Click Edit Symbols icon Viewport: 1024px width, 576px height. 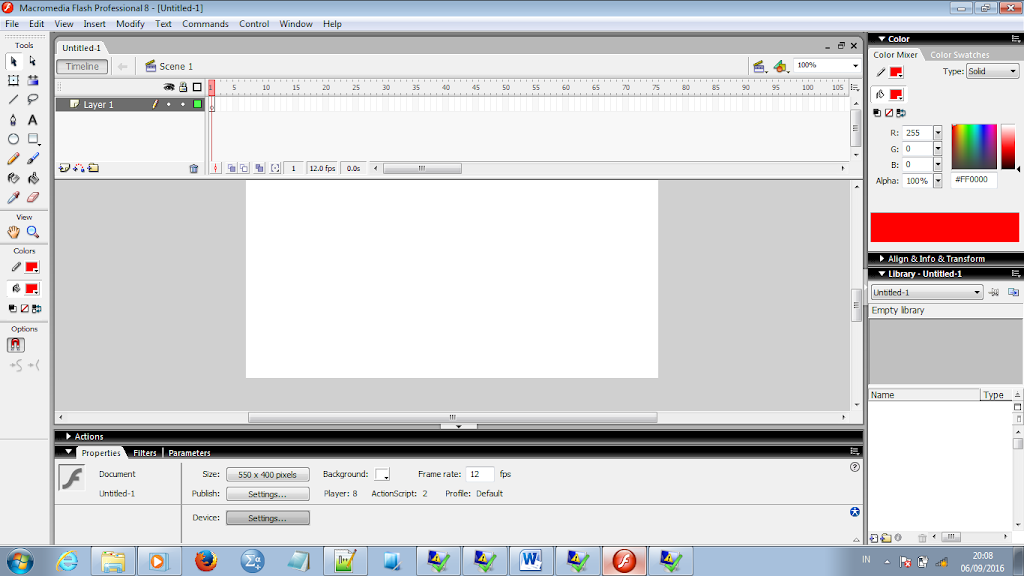click(x=781, y=66)
